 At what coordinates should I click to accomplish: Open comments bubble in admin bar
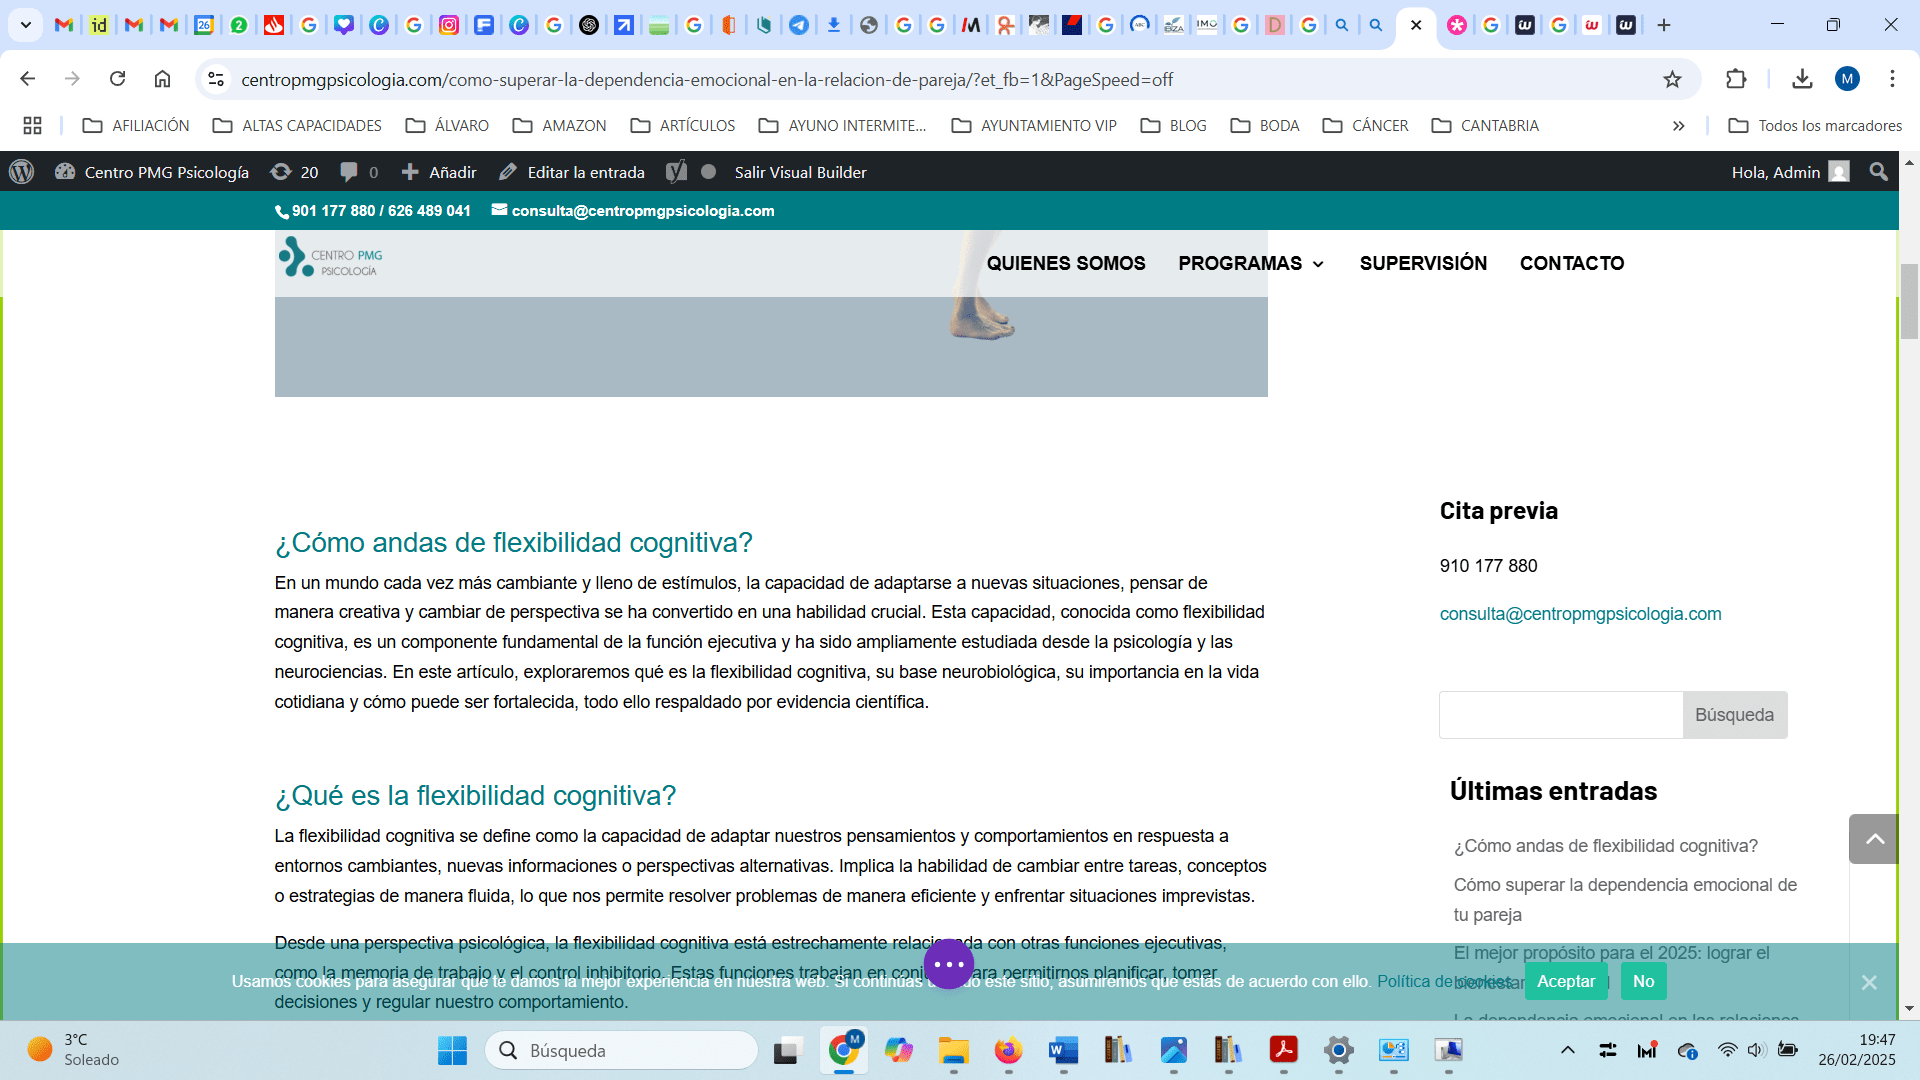[359, 172]
